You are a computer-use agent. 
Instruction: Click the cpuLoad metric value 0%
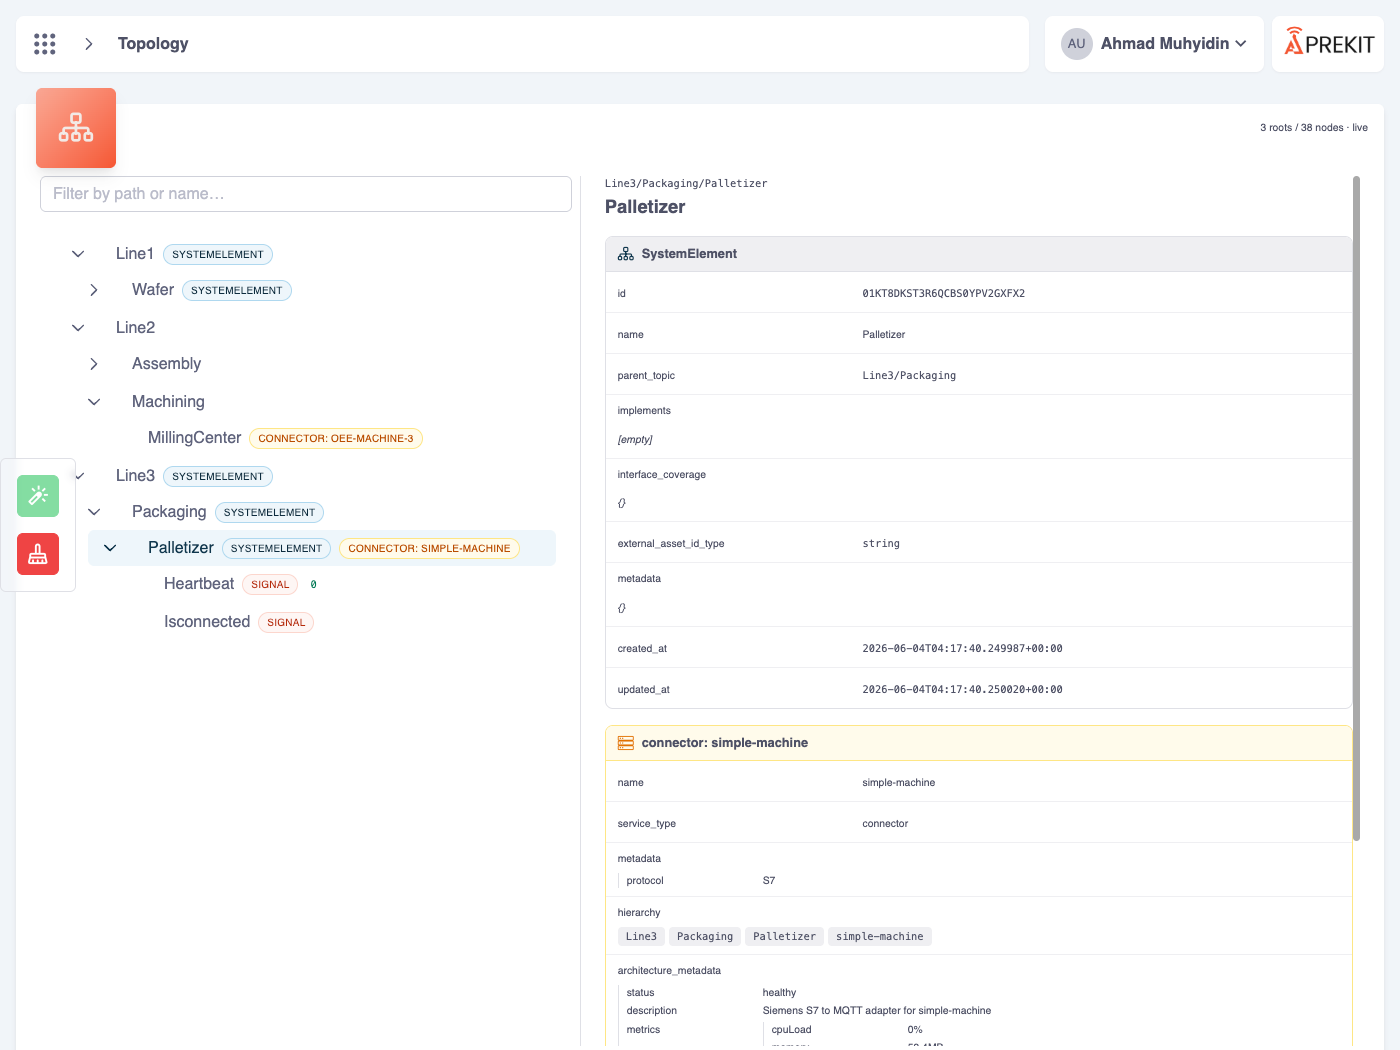pyautogui.click(x=915, y=1030)
